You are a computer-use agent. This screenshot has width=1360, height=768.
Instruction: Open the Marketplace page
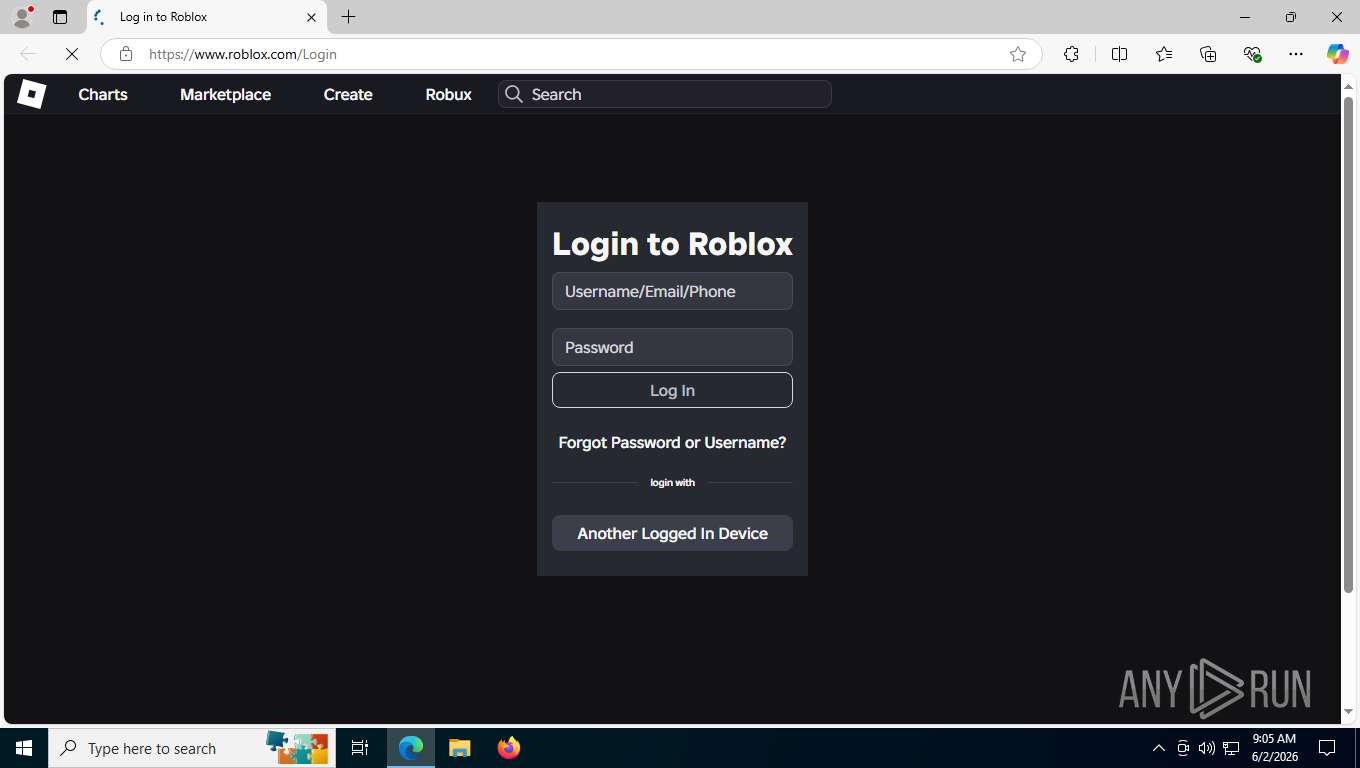coord(225,94)
